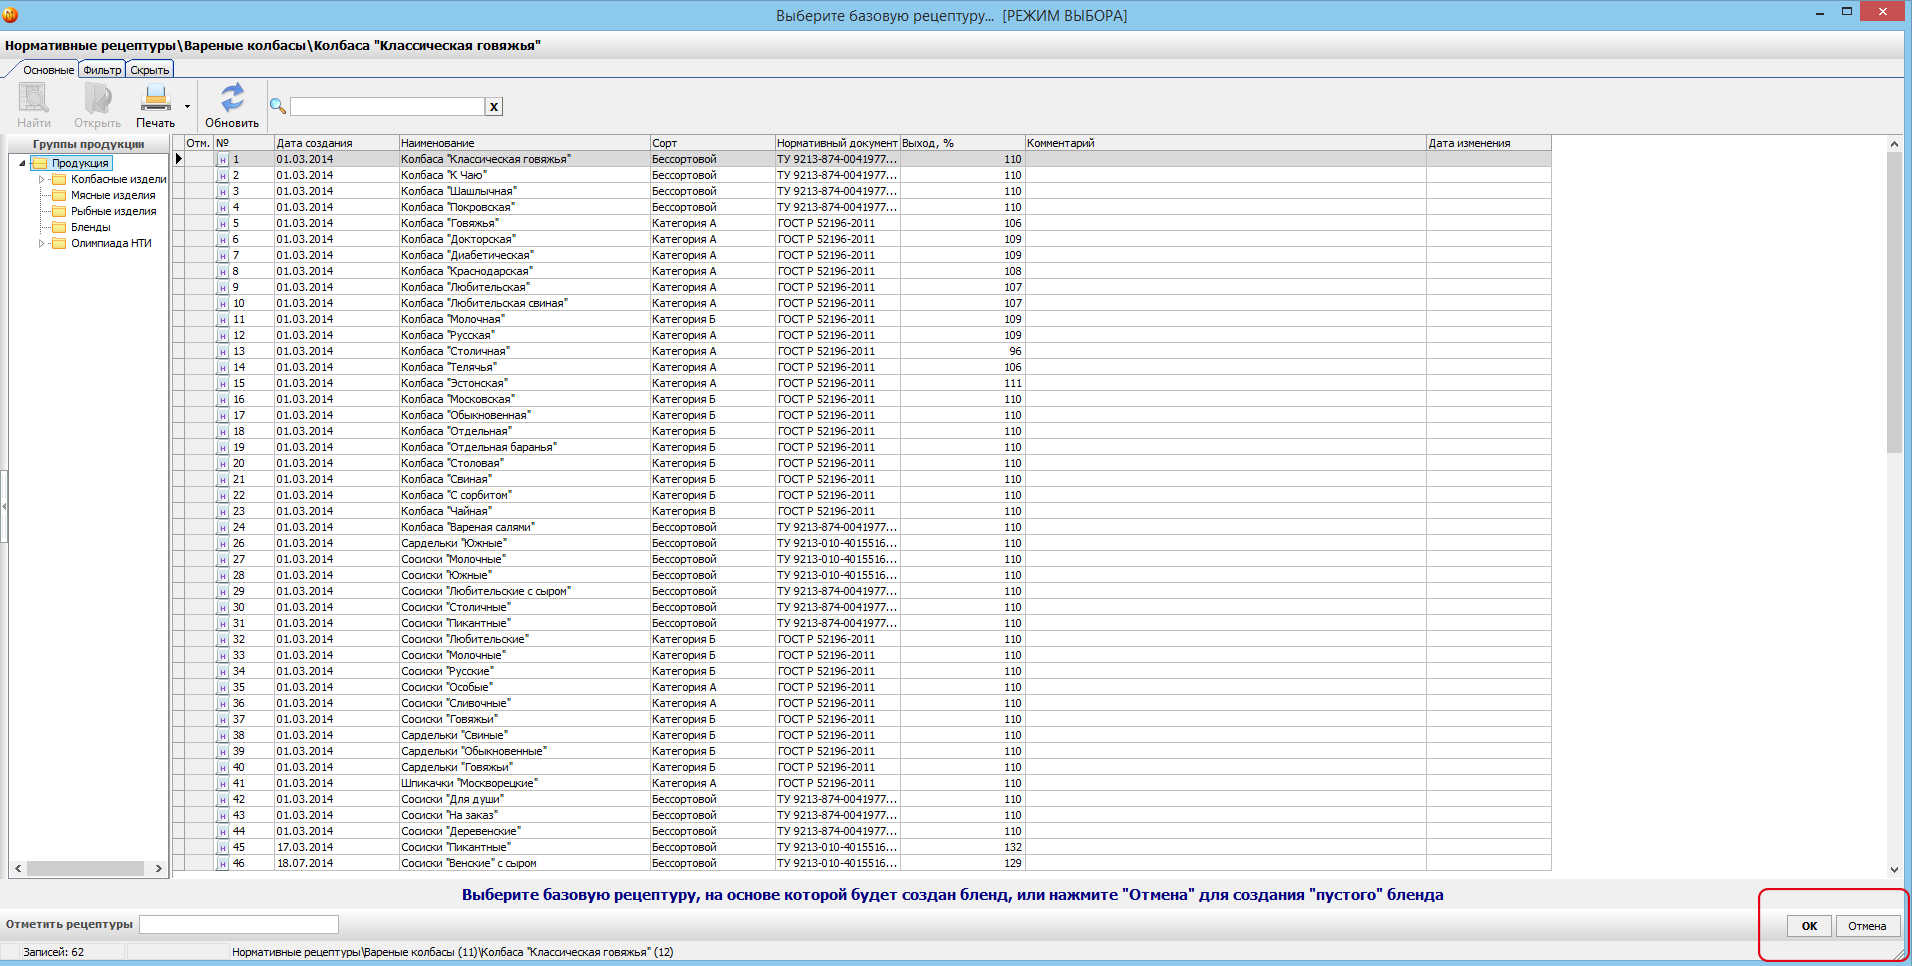Select the Рыбные изделия folder
The image size is (1912, 966).
(x=113, y=211)
